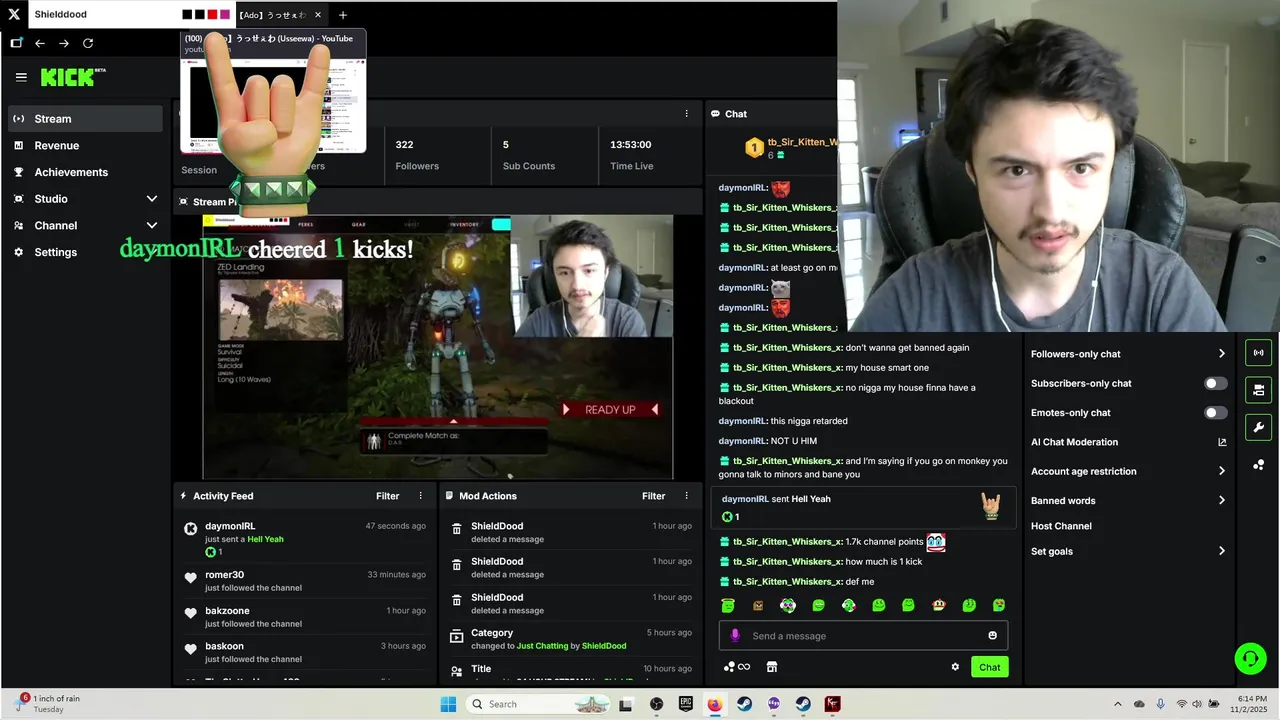The width and height of the screenshot is (1280, 720).
Task: Open the weather widget showing rain
Action: pyautogui.click(x=48, y=704)
